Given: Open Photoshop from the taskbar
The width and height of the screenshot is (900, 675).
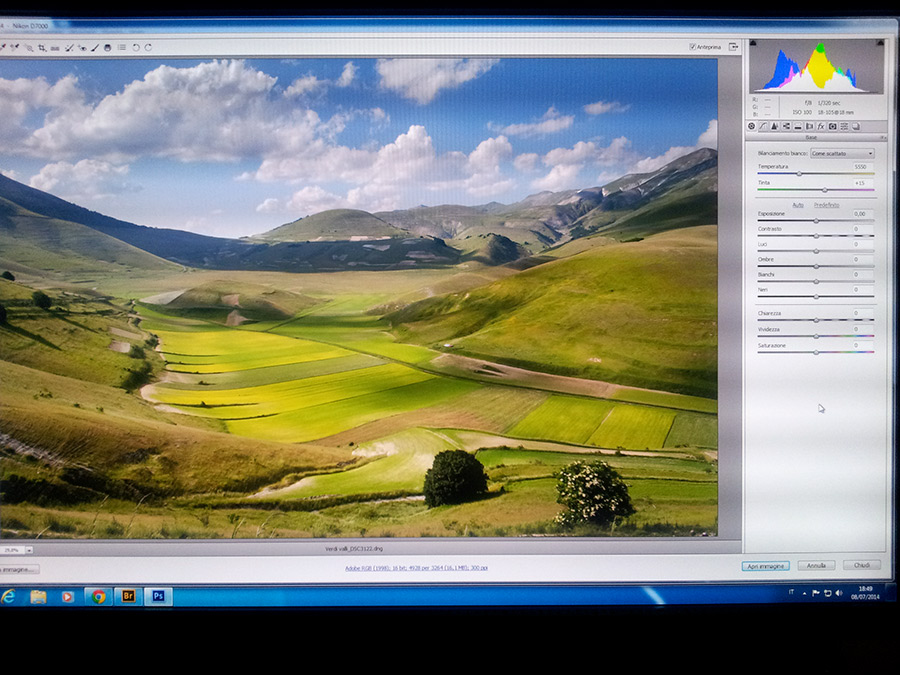Looking at the screenshot, I should [x=158, y=596].
